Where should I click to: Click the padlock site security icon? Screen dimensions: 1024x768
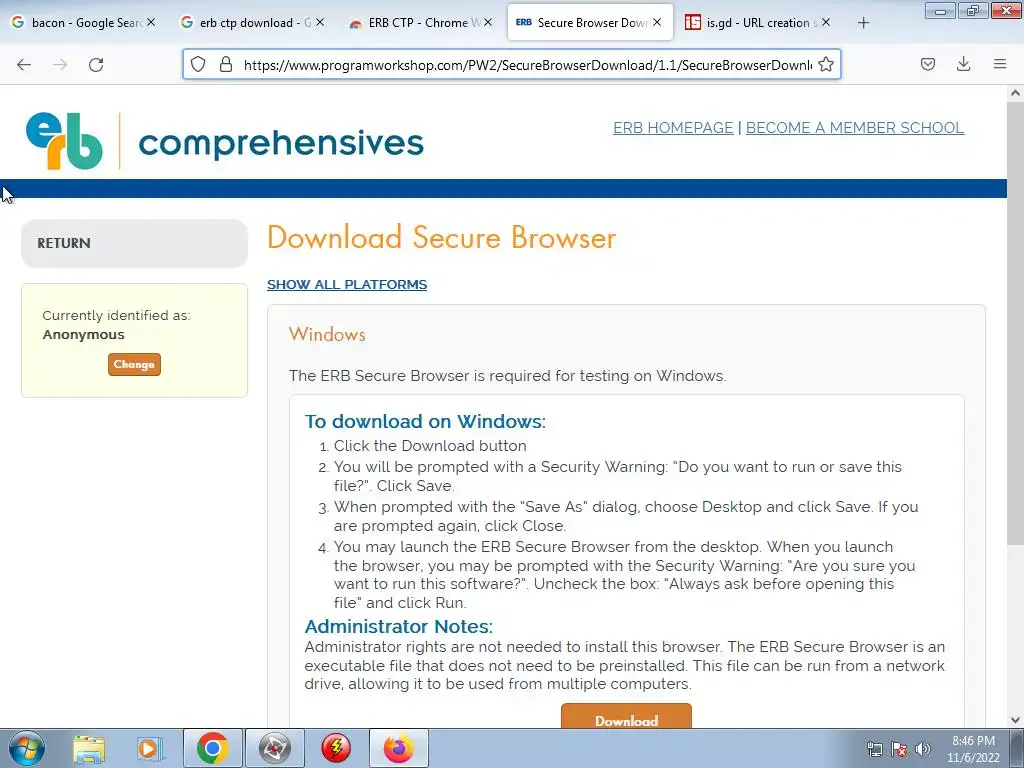[226, 65]
